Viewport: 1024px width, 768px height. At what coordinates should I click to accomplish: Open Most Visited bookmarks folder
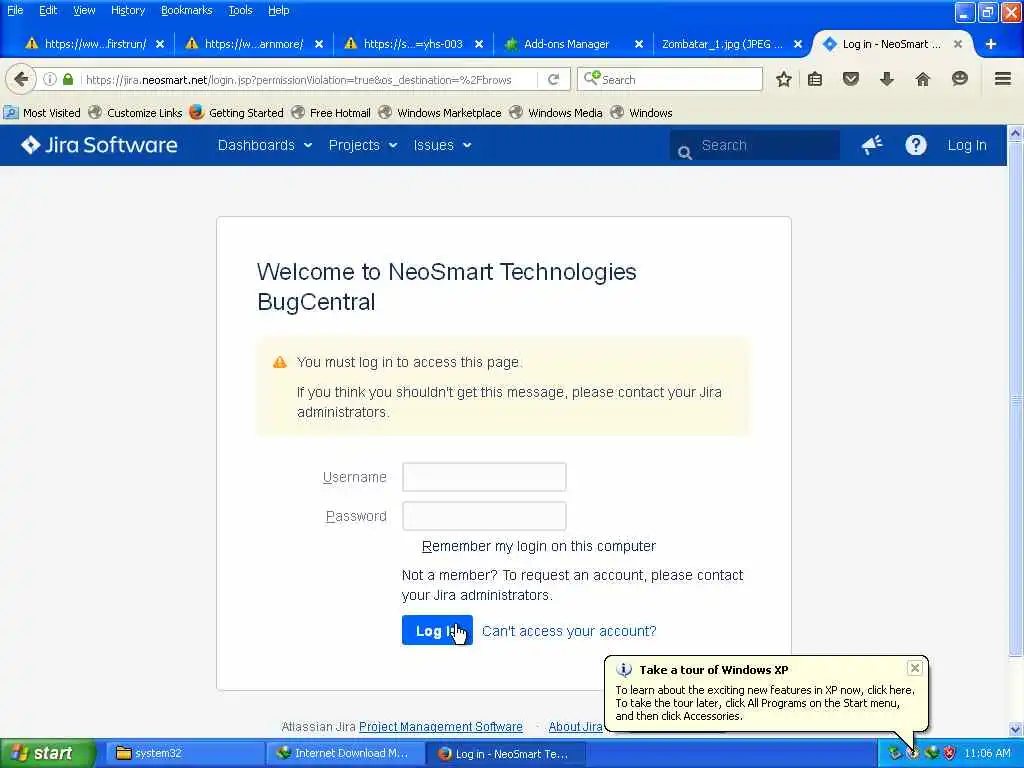click(x=42, y=112)
